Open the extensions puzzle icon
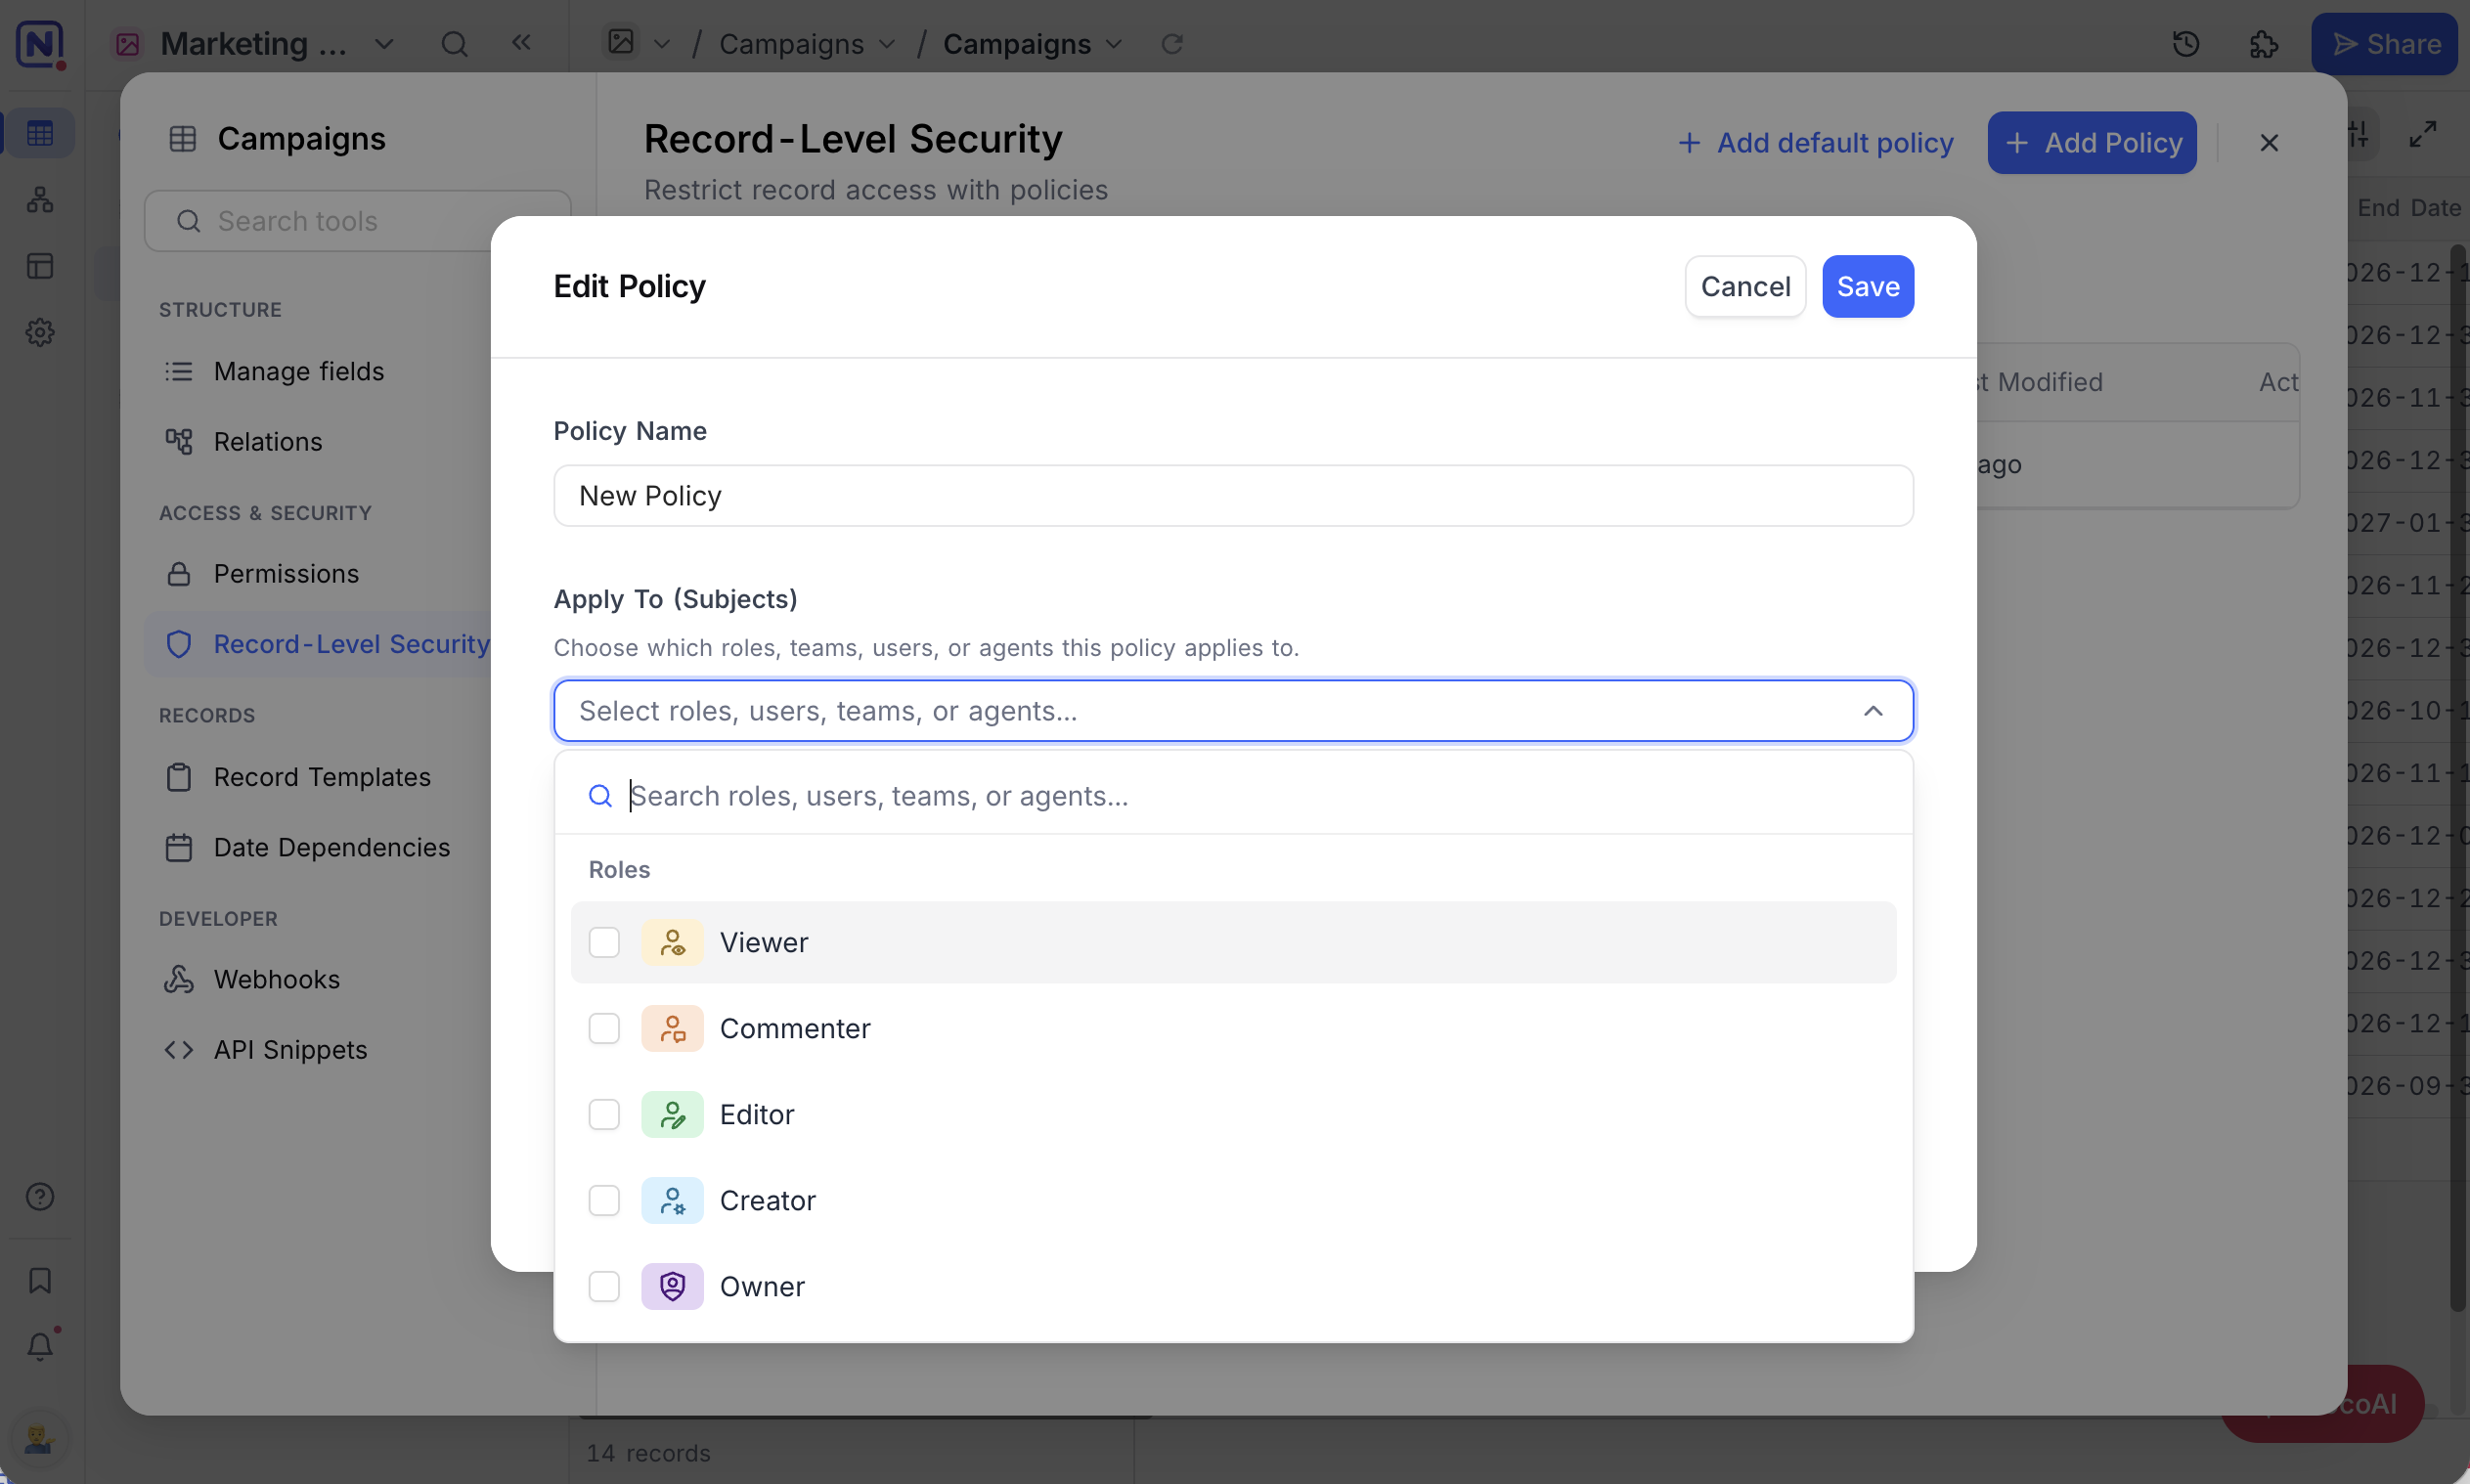 pos(2264,44)
